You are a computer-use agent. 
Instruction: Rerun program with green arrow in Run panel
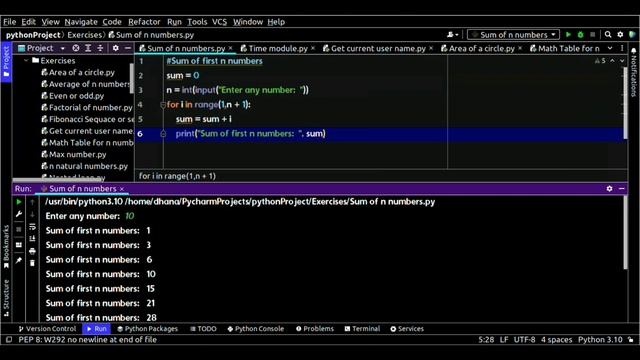pos(19,202)
